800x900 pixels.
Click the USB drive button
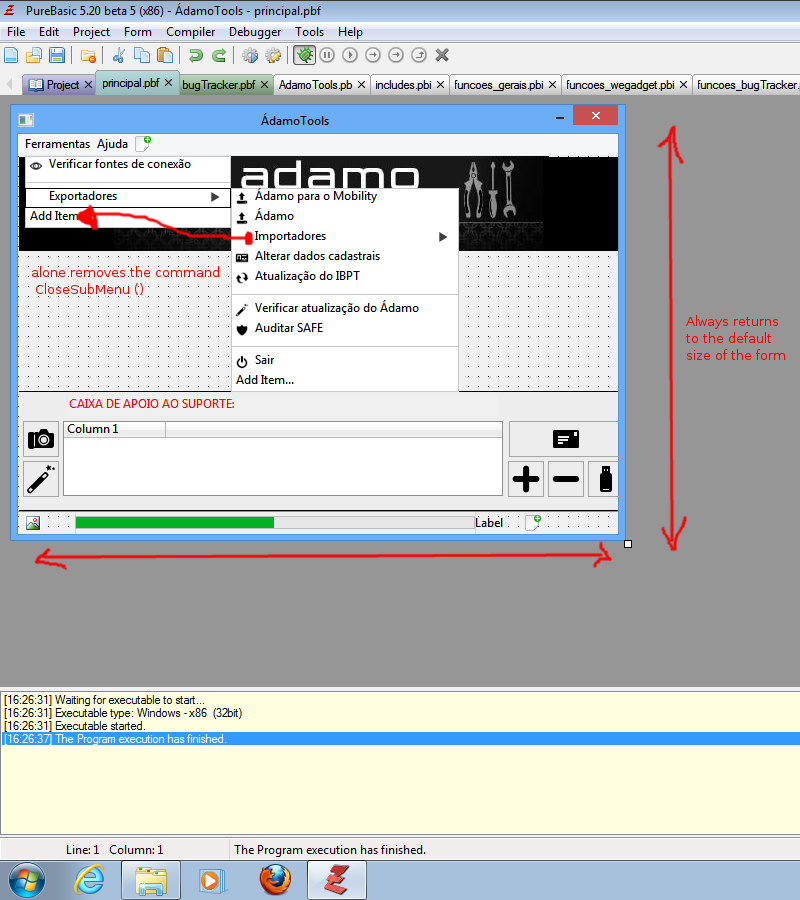605,479
